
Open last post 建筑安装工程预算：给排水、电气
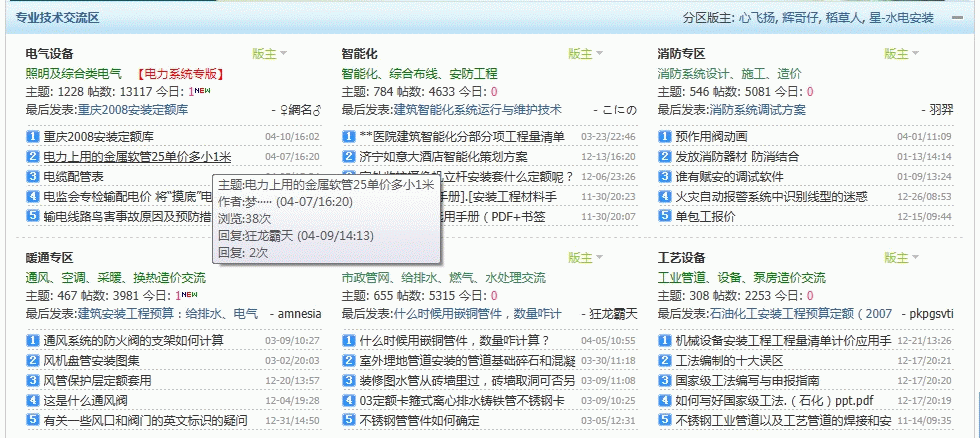(168, 314)
